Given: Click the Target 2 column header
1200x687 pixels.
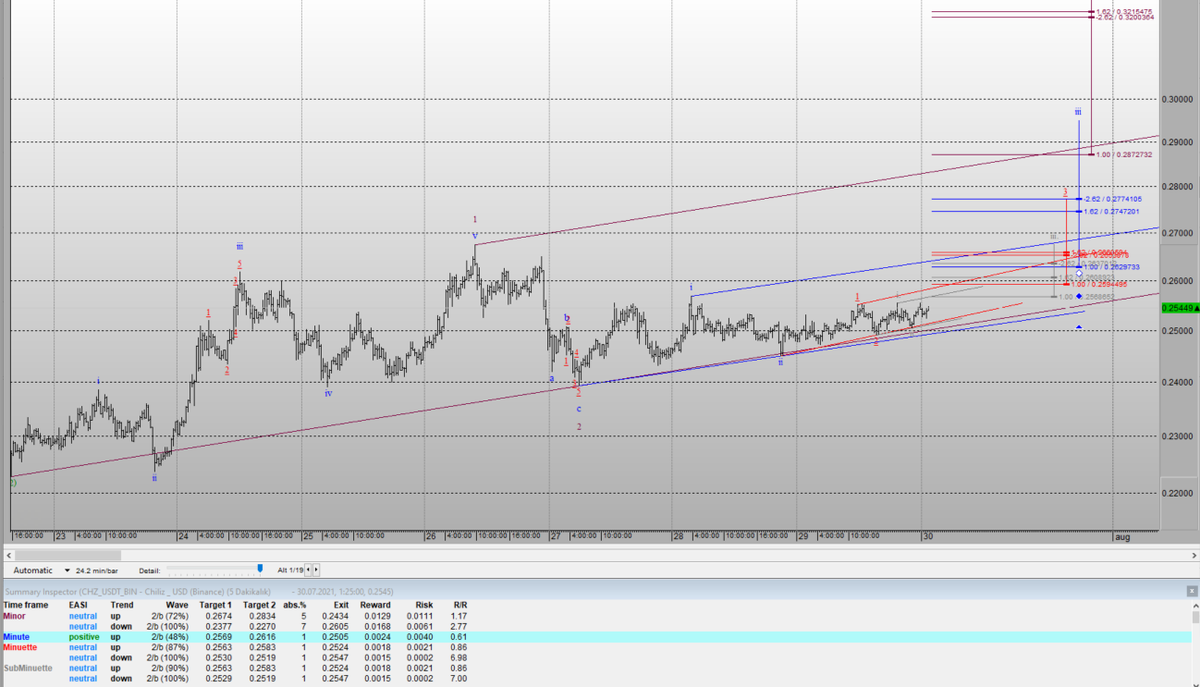Looking at the screenshot, I should tap(259, 605).
